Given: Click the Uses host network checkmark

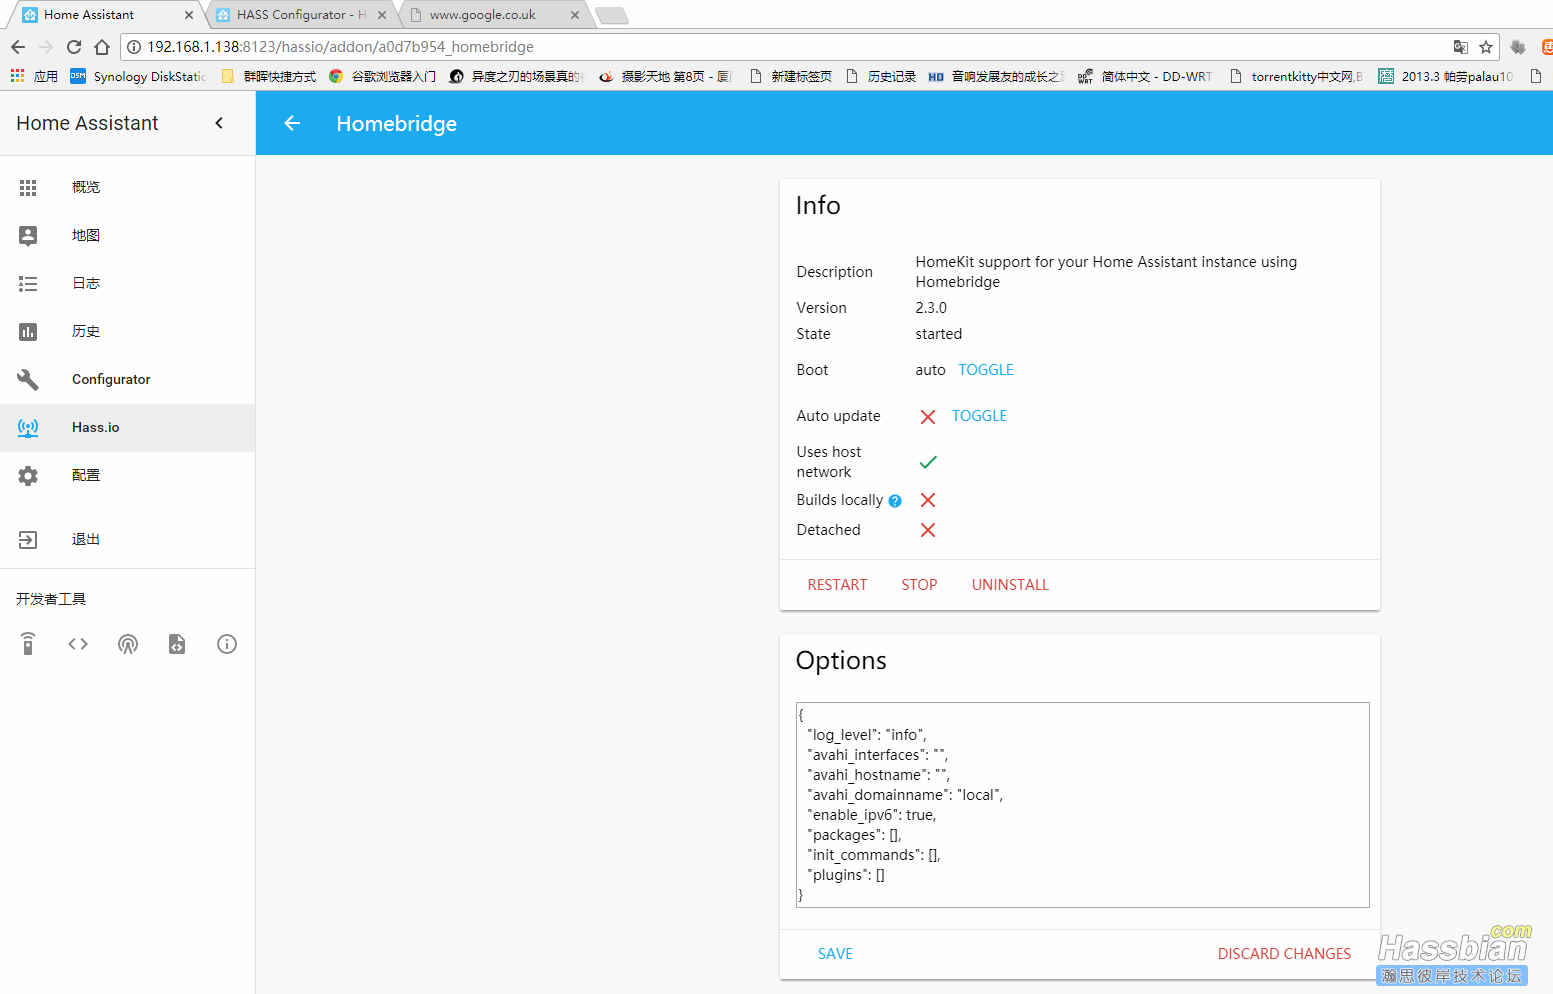Looking at the screenshot, I should click(x=928, y=462).
